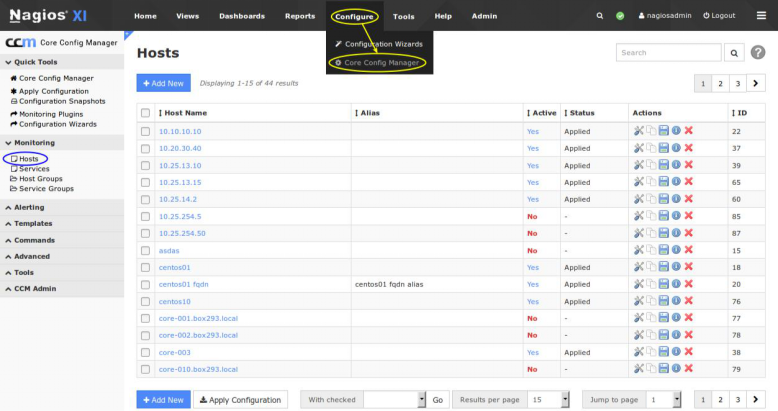Image resolution: width=778 pixels, height=411 pixels.
Task: Click the copy icon for host 10.20.30.40
Action: tap(651, 148)
